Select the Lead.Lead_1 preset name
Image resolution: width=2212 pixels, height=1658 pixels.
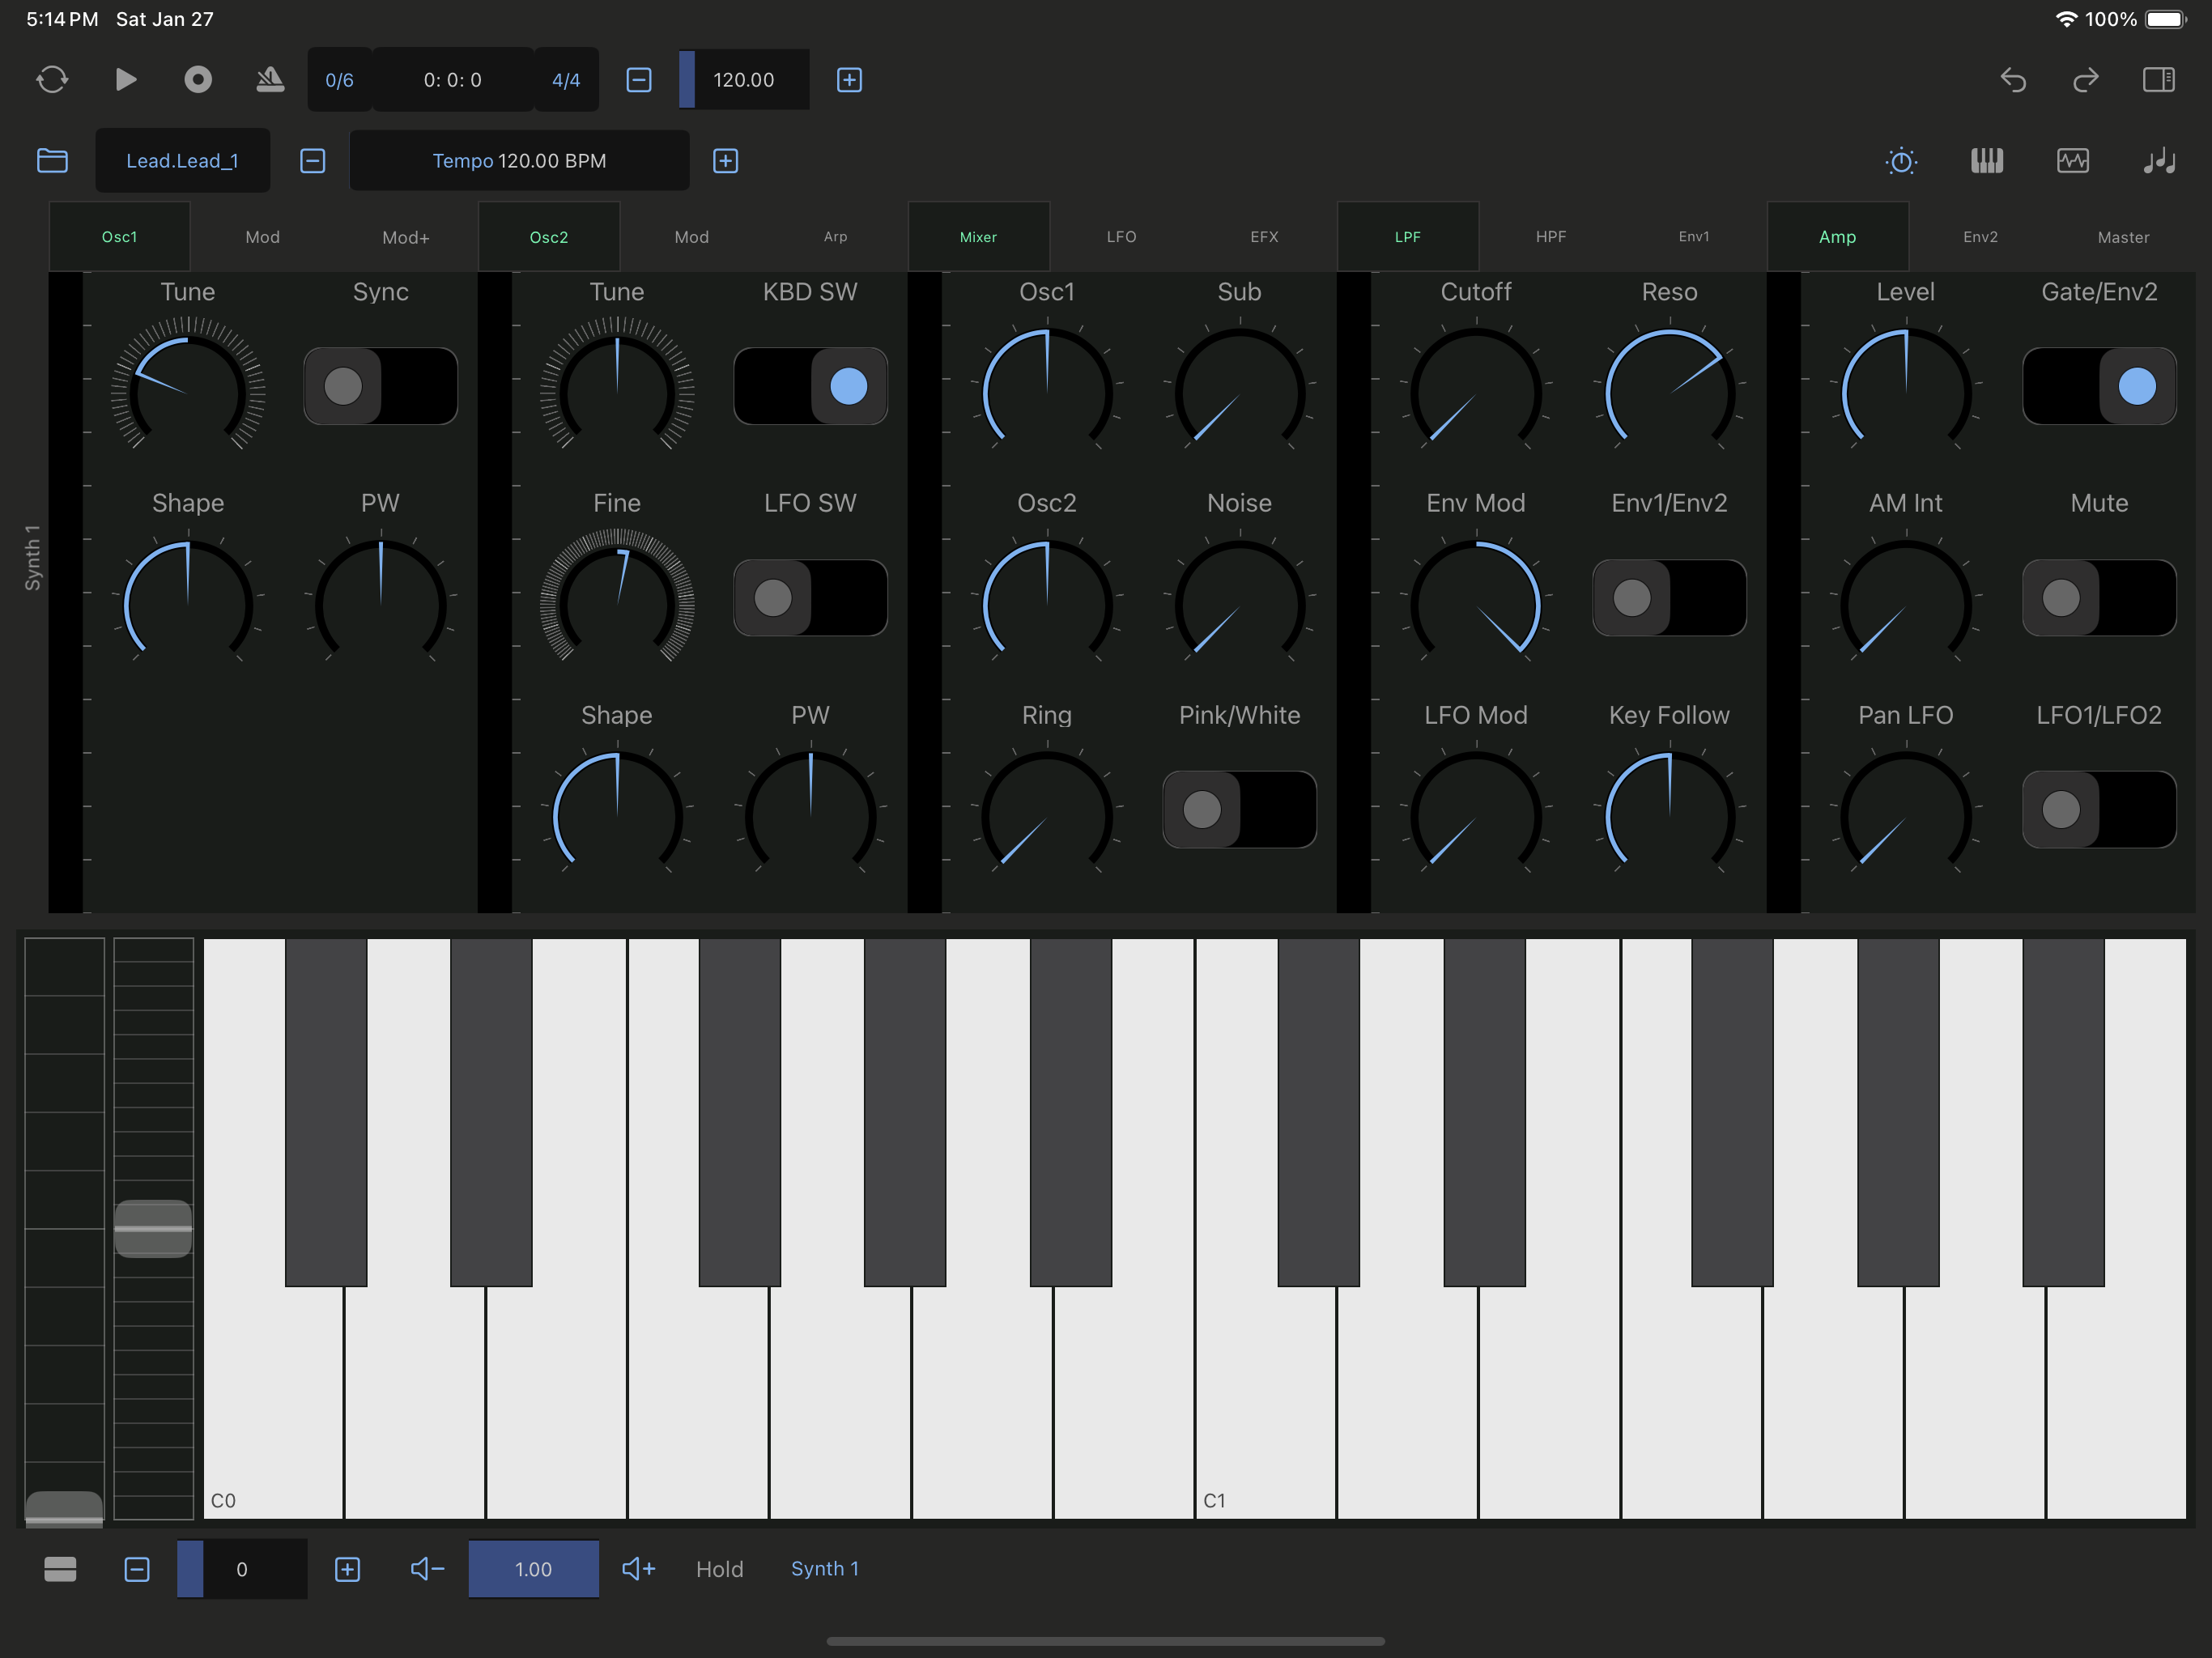(182, 160)
